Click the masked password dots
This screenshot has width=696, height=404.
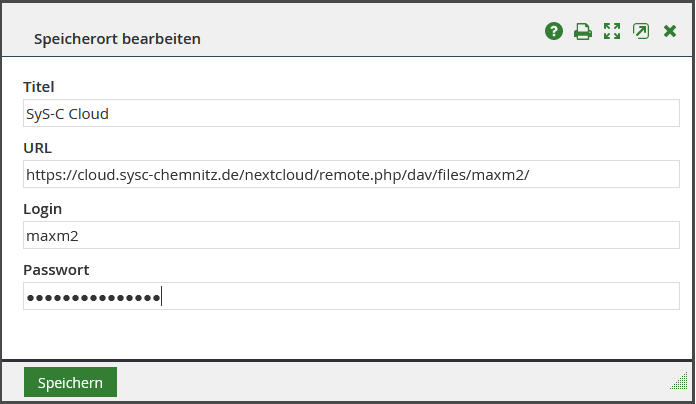pyautogui.click(x=93, y=297)
